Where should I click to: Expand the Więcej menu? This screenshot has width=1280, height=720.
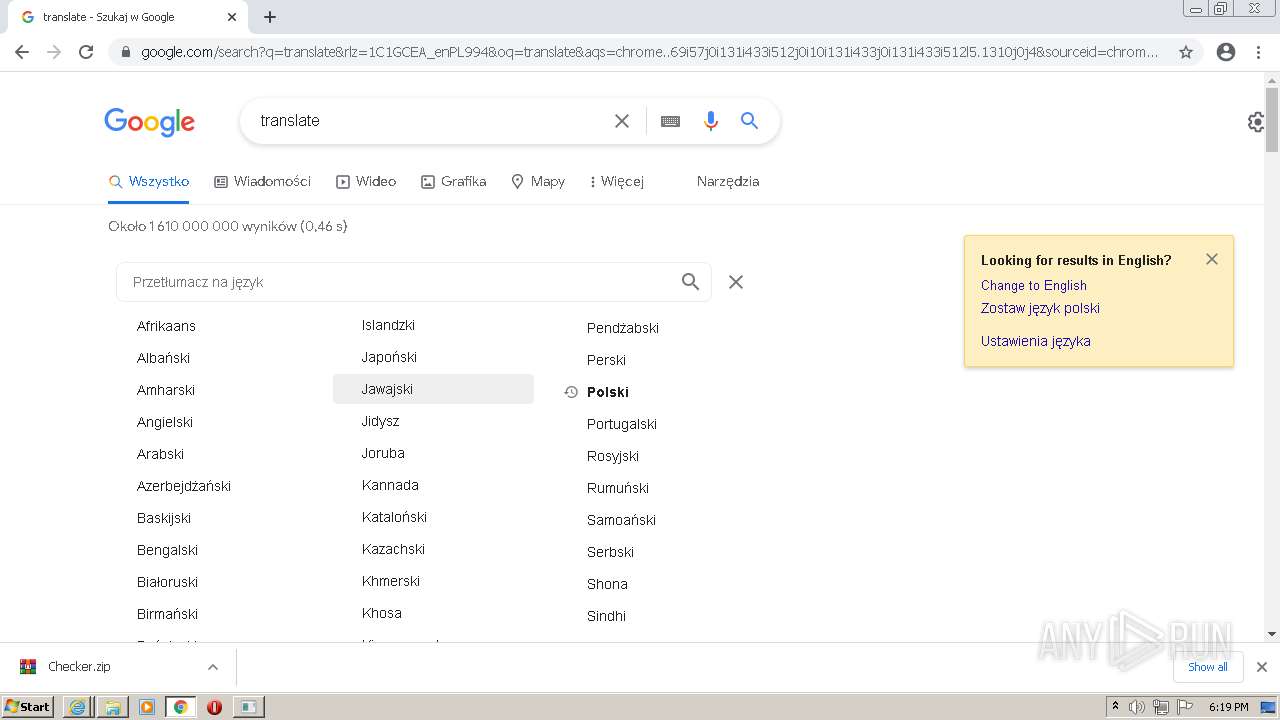click(617, 182)
